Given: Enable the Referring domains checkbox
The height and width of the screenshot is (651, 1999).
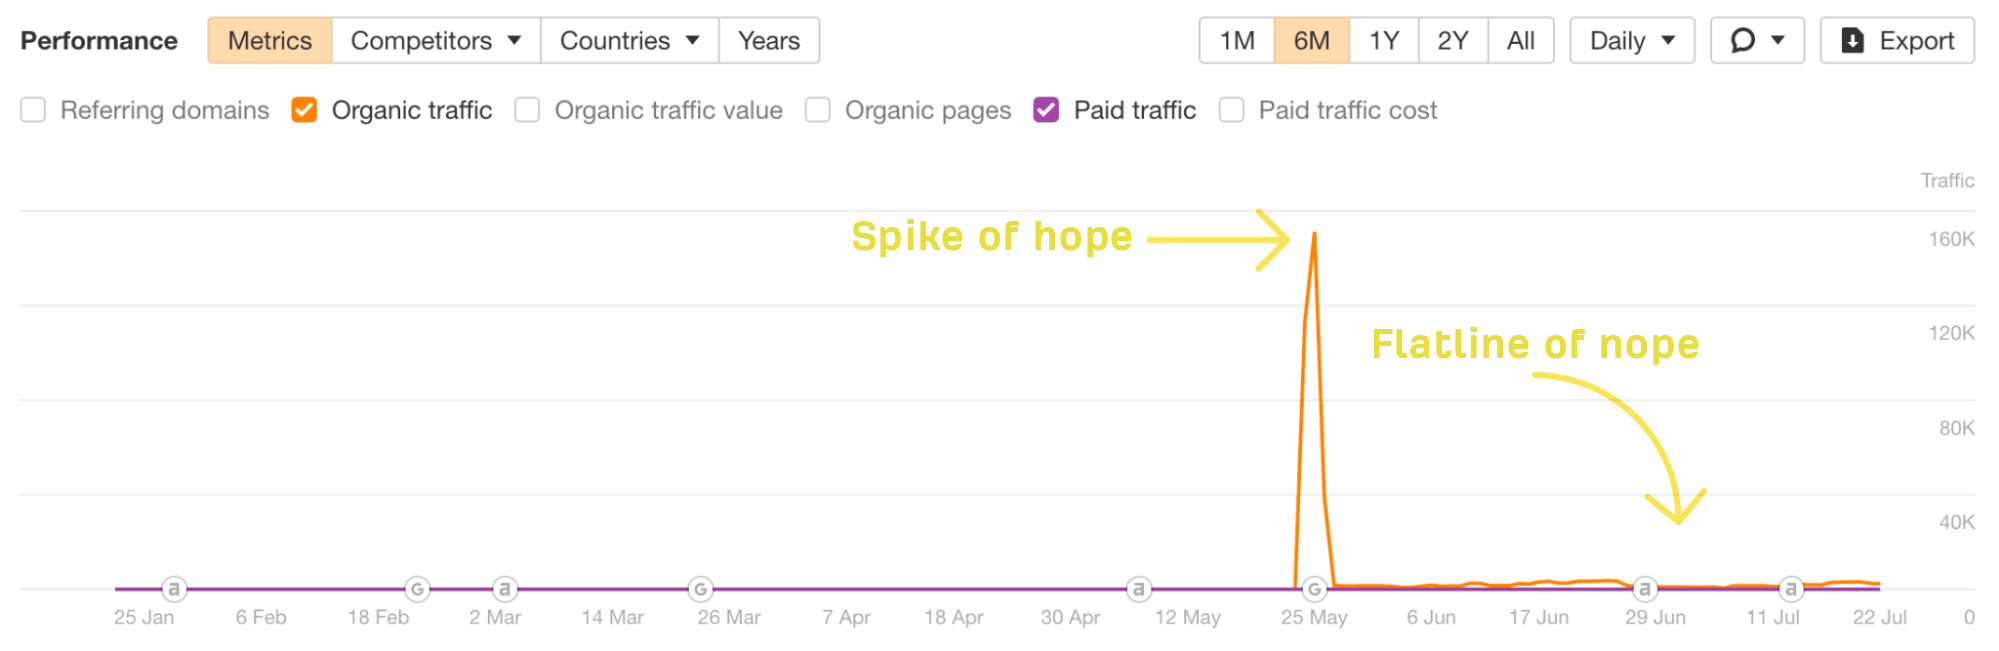Looking at the screenshot, I should pyautogui.click(x=33, y=110).
